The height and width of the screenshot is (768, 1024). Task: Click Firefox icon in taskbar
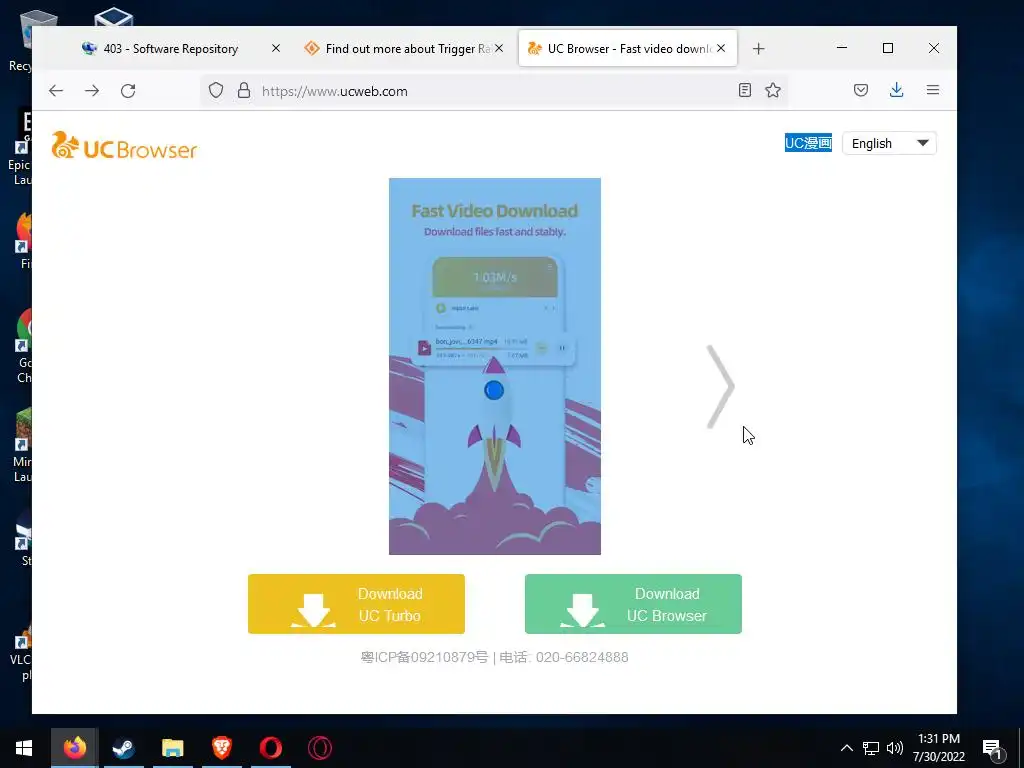[75, 748]
